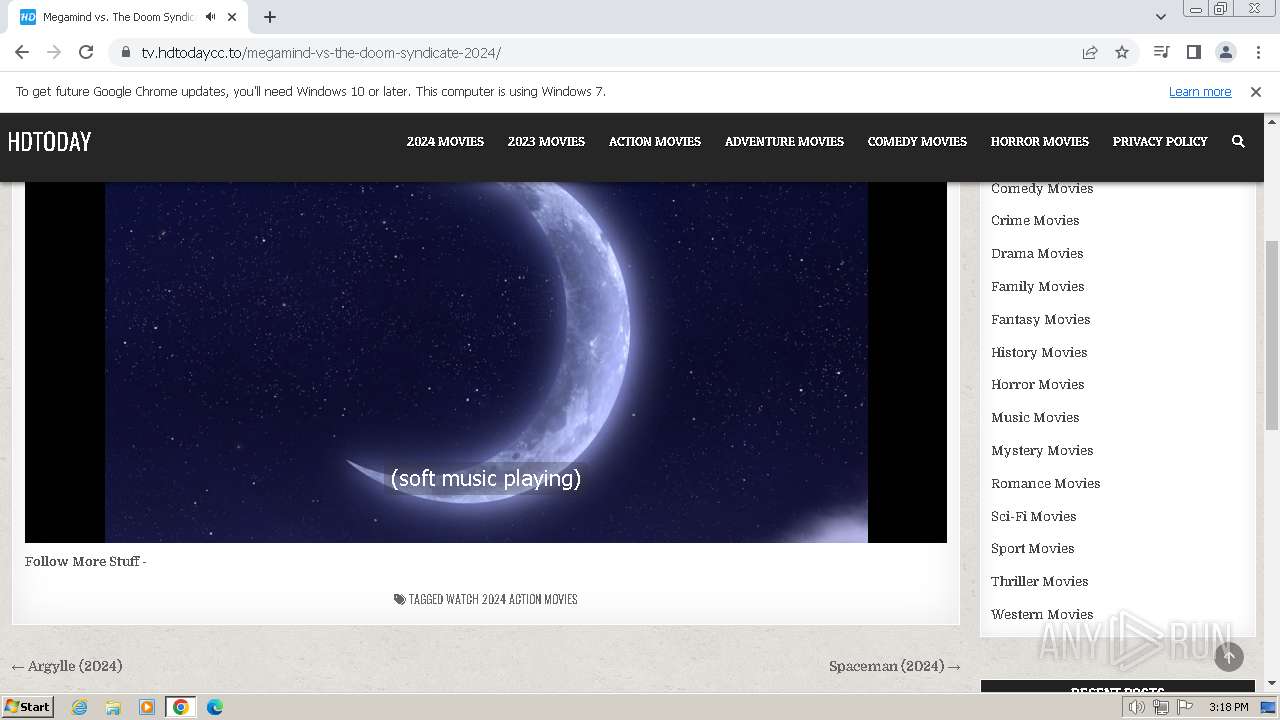This screenshot has height=720, width=1280.
Task: Click the site lock icon in address bar
Action: (125, 52)
